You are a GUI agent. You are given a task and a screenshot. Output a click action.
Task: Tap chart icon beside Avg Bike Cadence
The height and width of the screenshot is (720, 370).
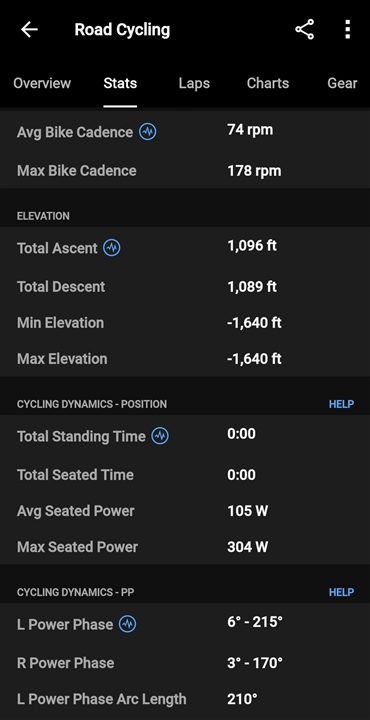[x=148, y=132]
